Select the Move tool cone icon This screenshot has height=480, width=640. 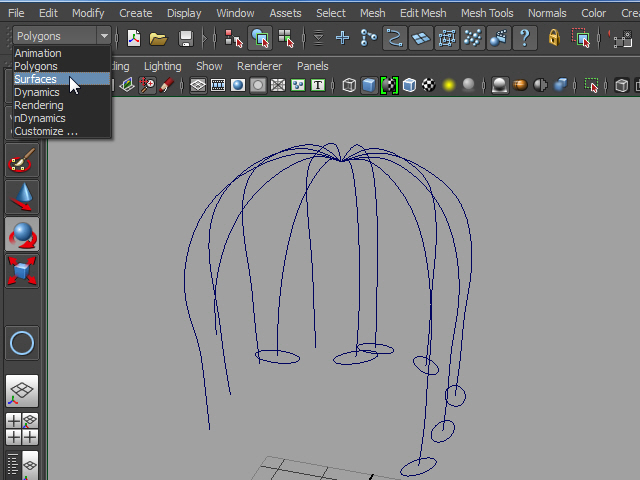click(22, 198)
